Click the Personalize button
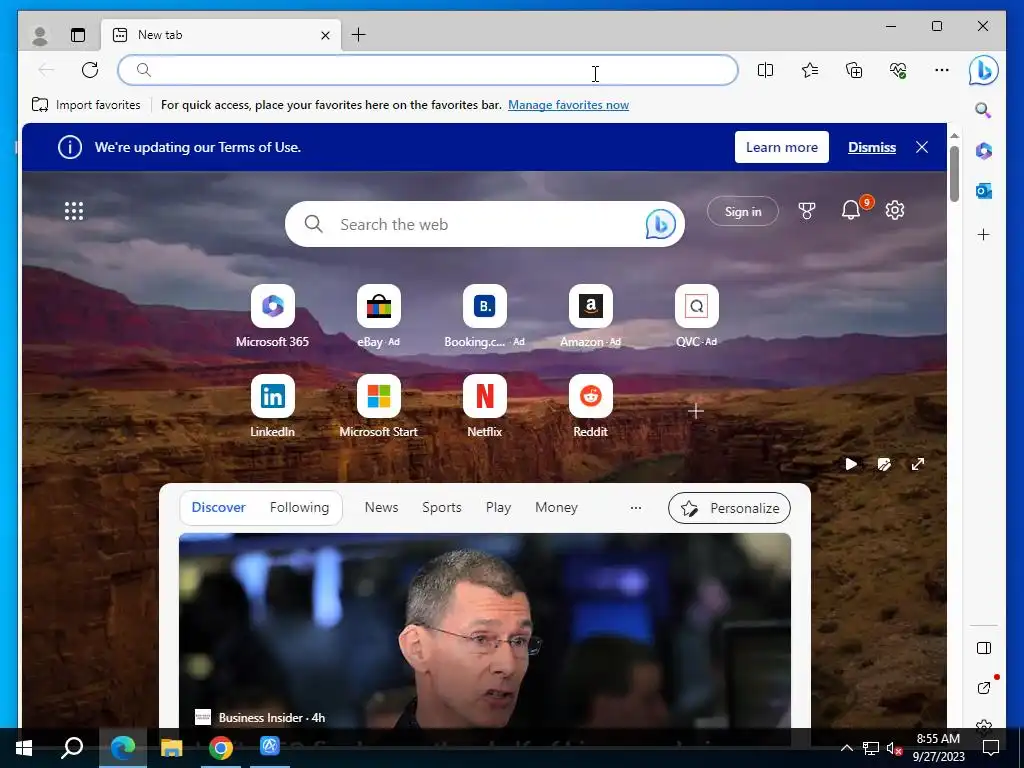1024x768 pixels. 729,508
